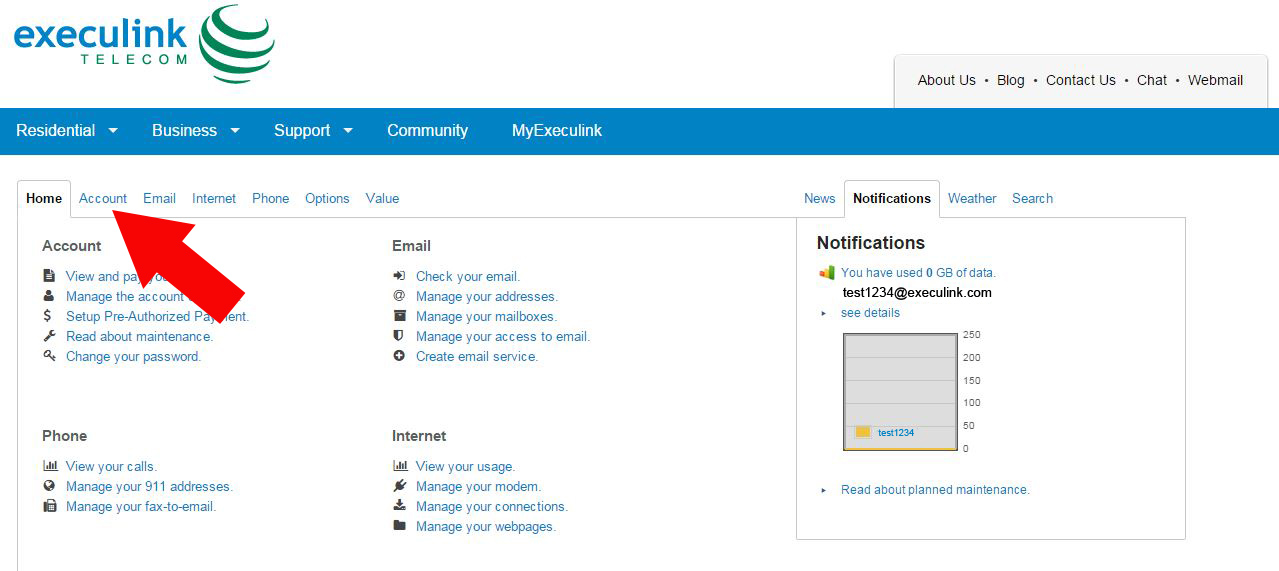Click You have used 0 GB link
Viewport: 1279px width, 571px height.
pos(918,272)
